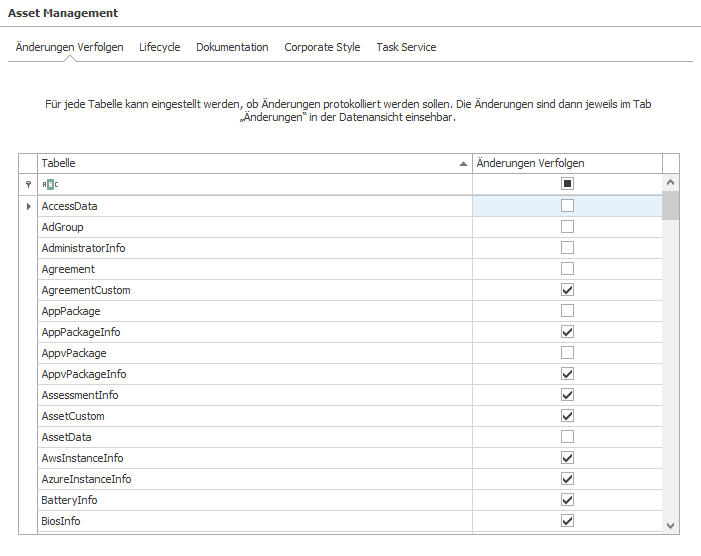Disable tracking for BiosInfo
701x556 pixels.
click(567, 521)
